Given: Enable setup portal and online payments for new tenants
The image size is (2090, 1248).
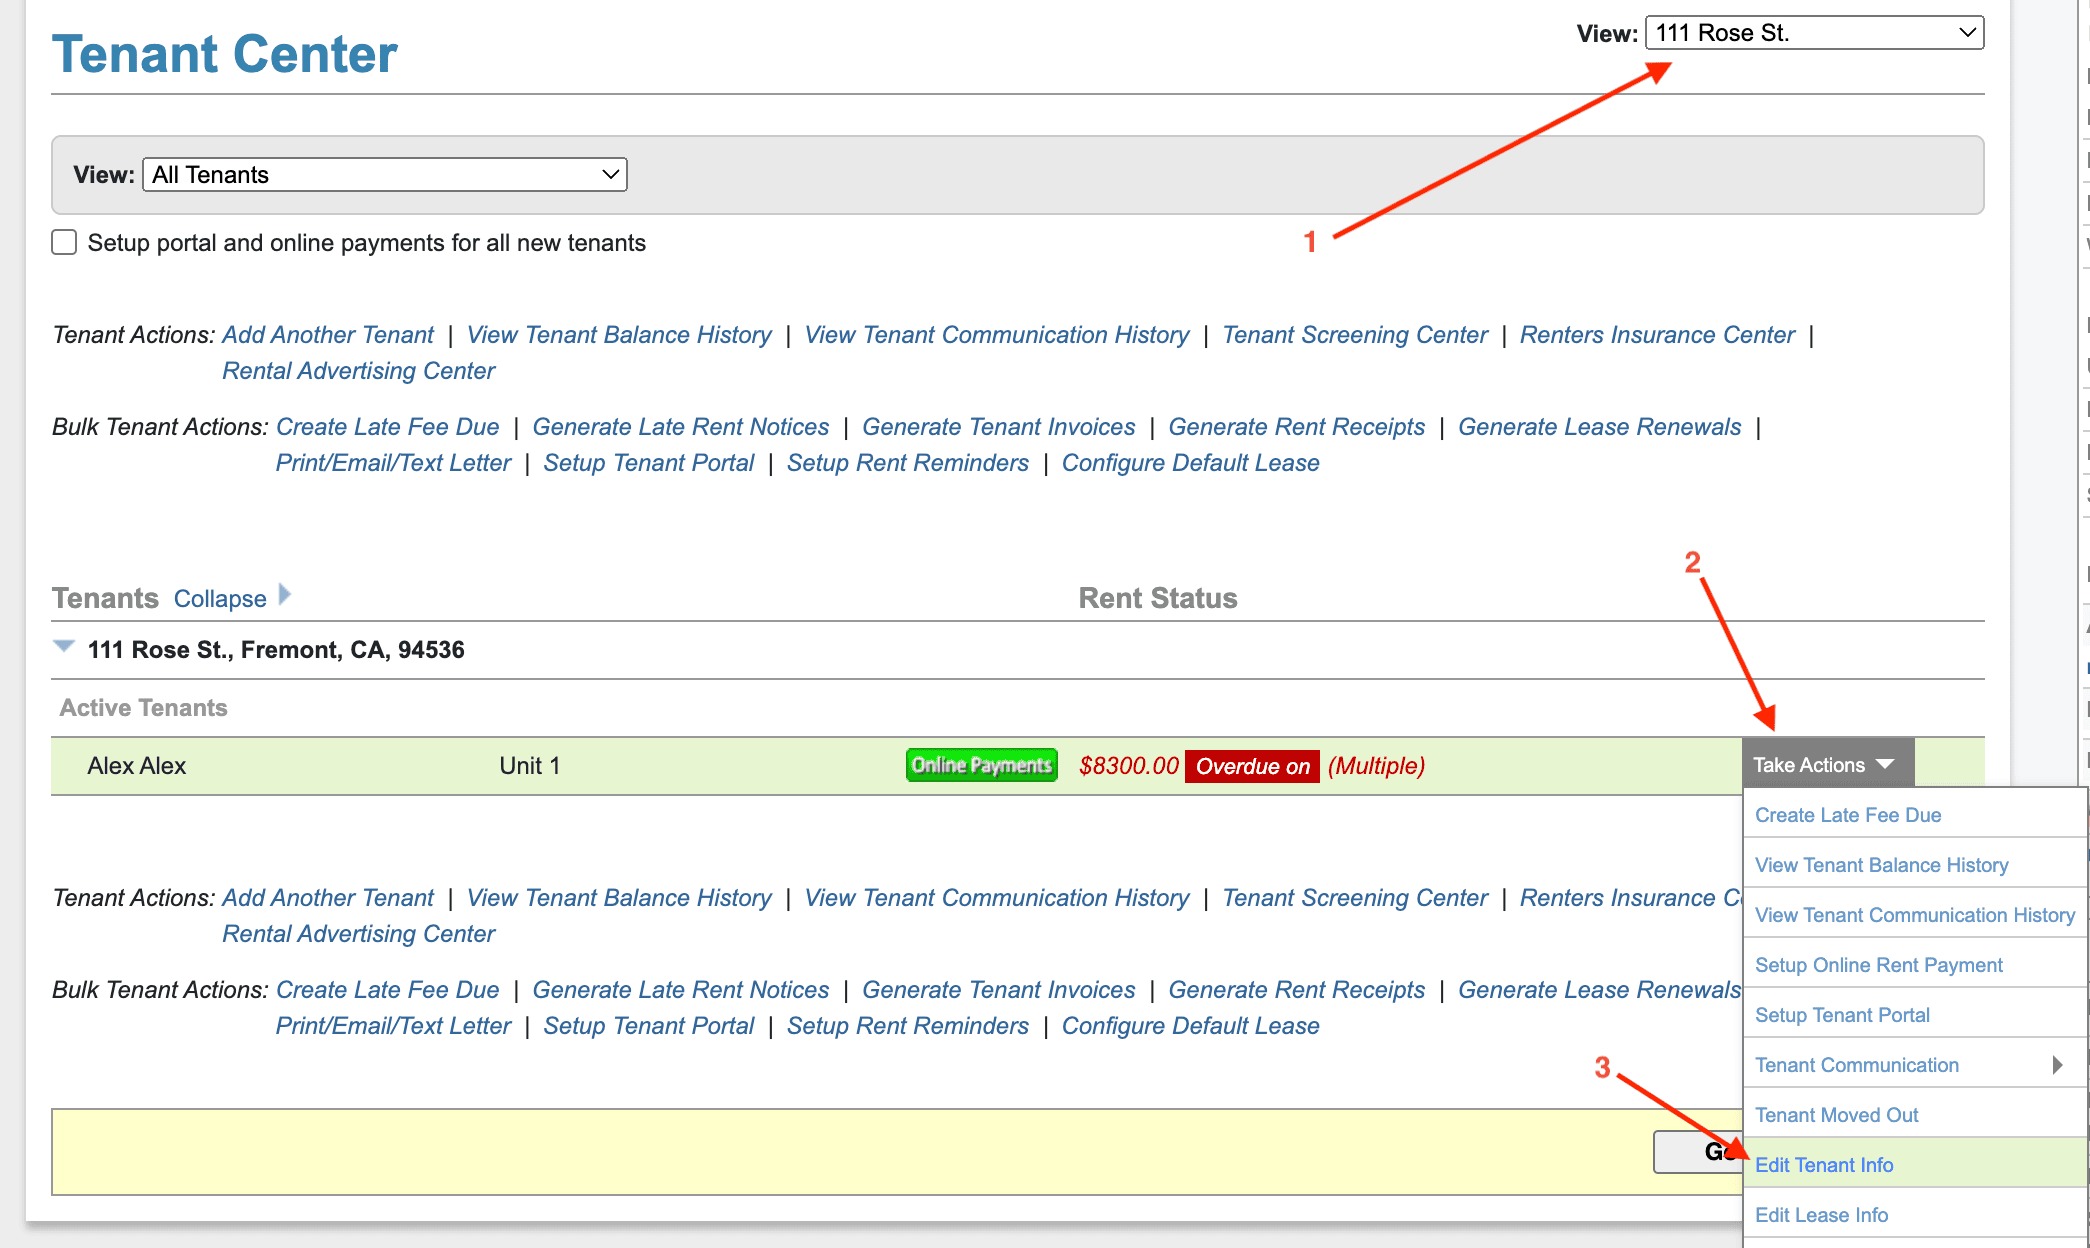Looking at the screenshot, I should 63,241.
